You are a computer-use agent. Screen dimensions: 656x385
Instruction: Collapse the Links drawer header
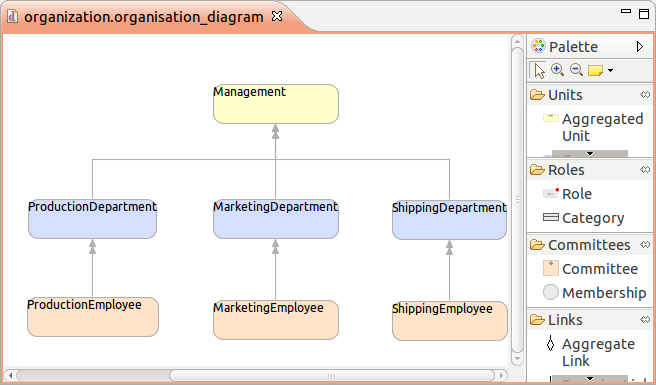[589, 320]
